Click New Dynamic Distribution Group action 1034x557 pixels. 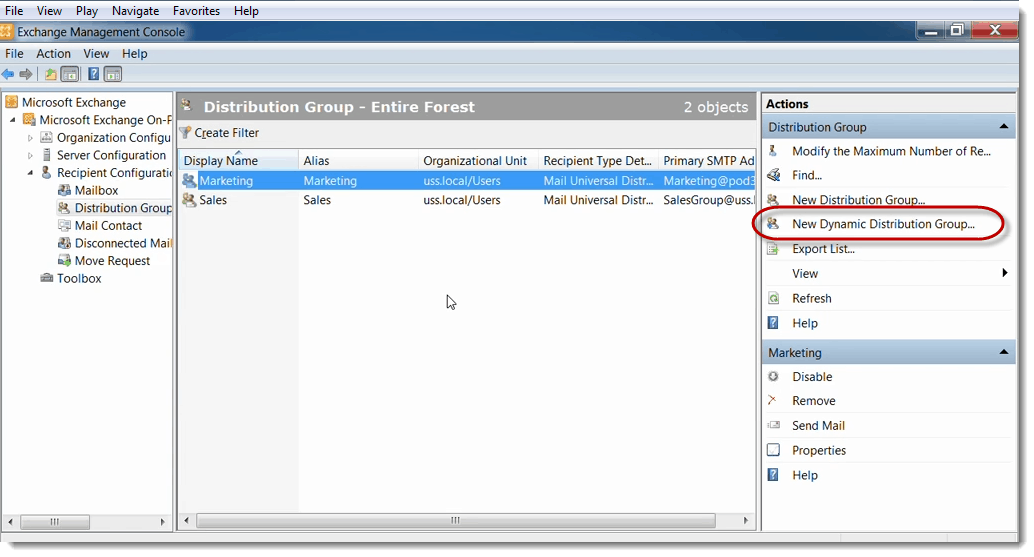click(x=883, y=224)
